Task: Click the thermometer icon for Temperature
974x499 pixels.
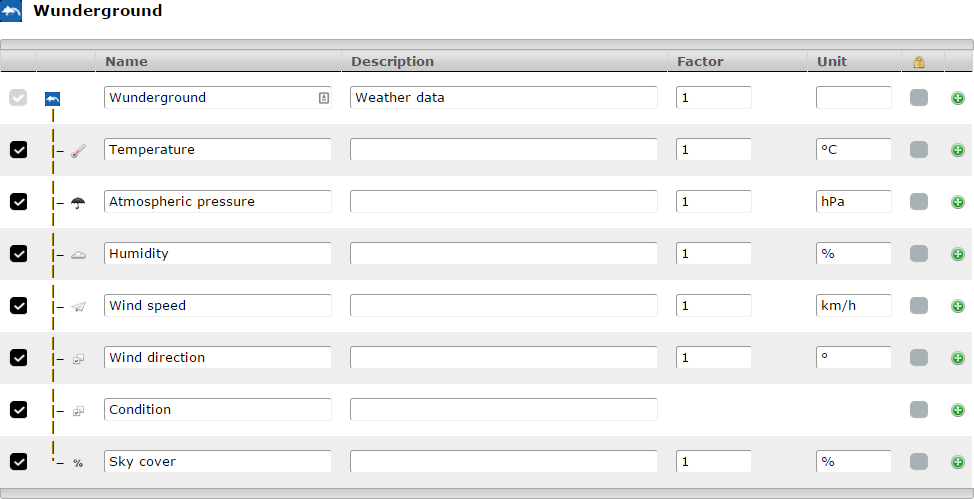Action: coord(78,151)
